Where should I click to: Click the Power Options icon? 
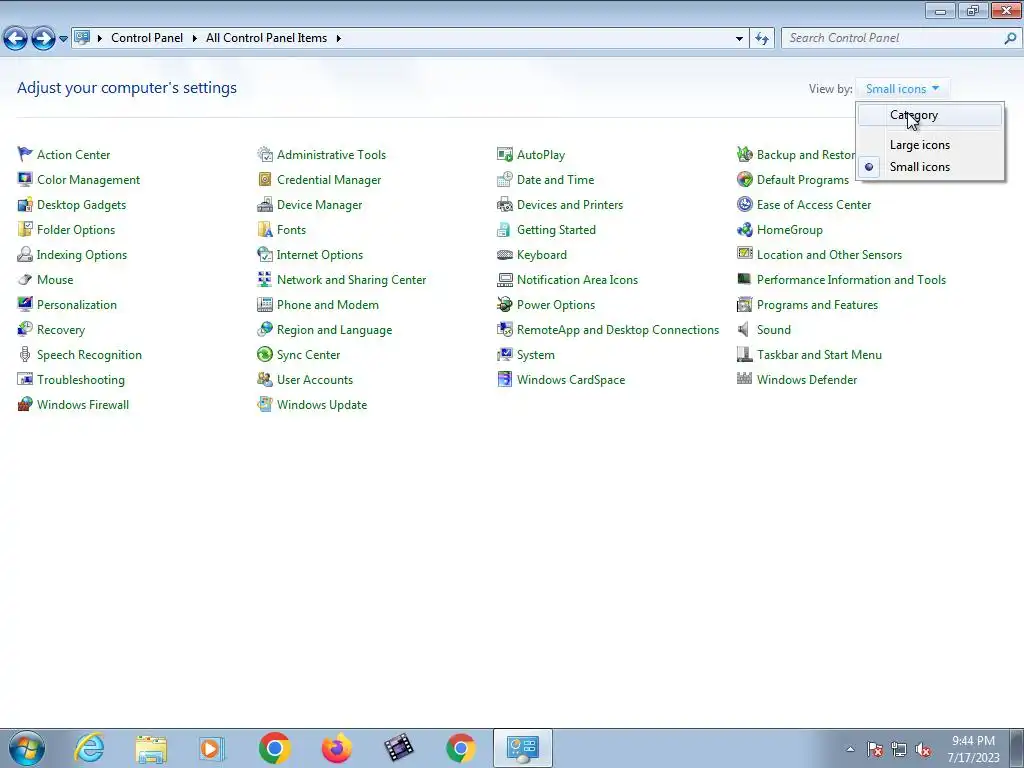(505, 304)
